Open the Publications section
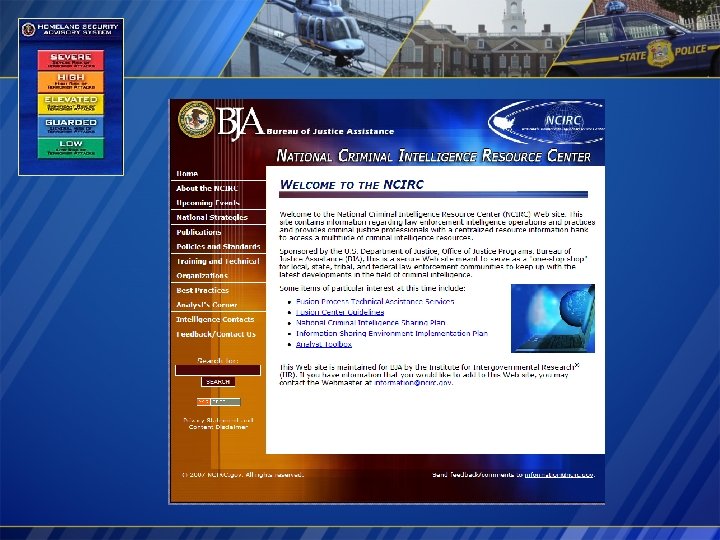This screenshot has width=720, height=540. [199, 232]
